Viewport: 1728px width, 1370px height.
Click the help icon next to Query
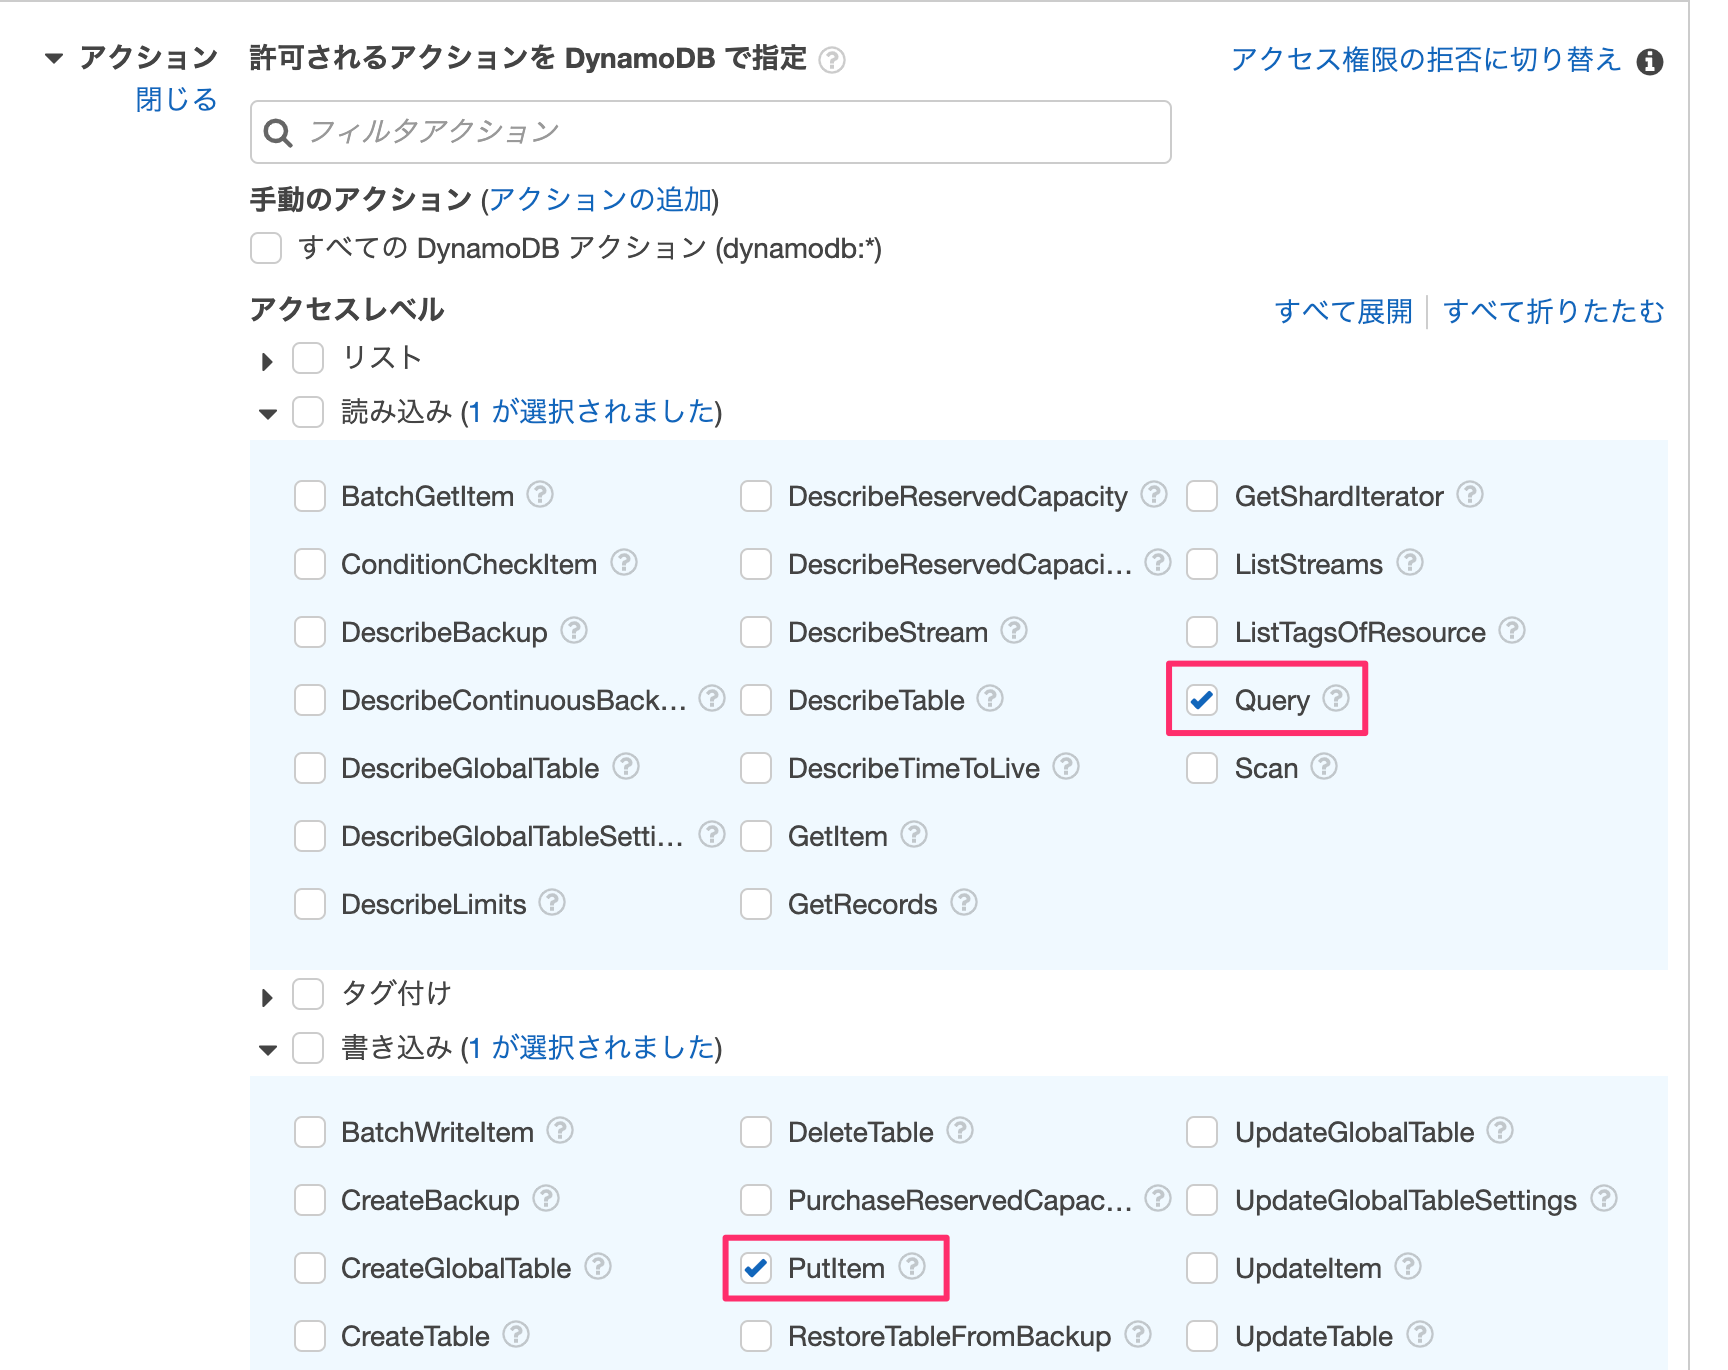[x=1336, y=699]
